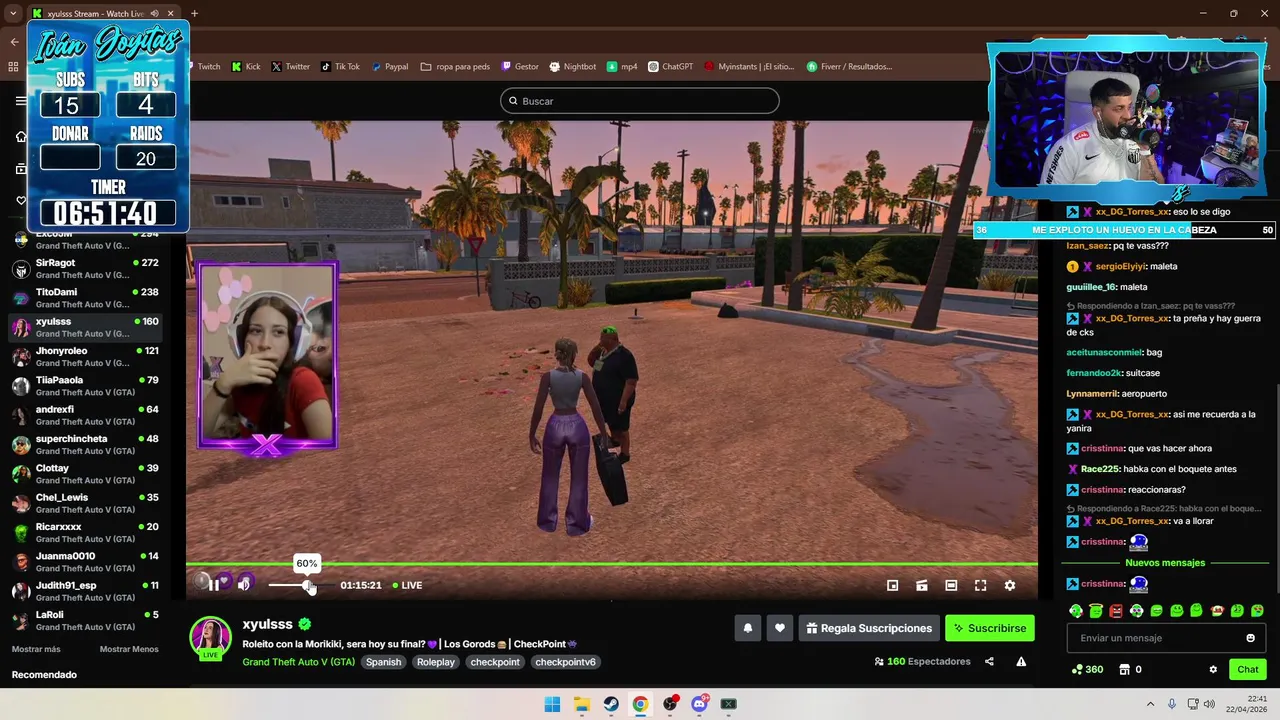Viewport: 1280px width, 720px height.
Task: Open the channel points 360 icon
Action: point(1087,669)
